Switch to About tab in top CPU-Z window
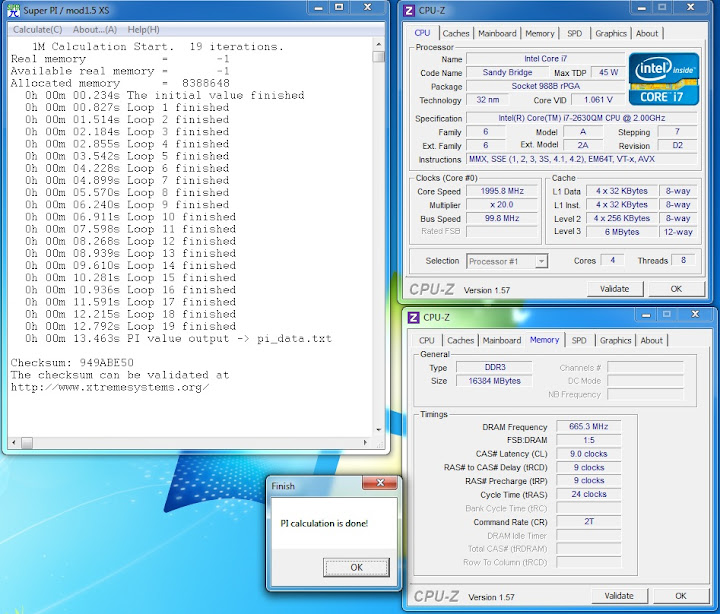720x614 pixels. (x=647, y=34)
